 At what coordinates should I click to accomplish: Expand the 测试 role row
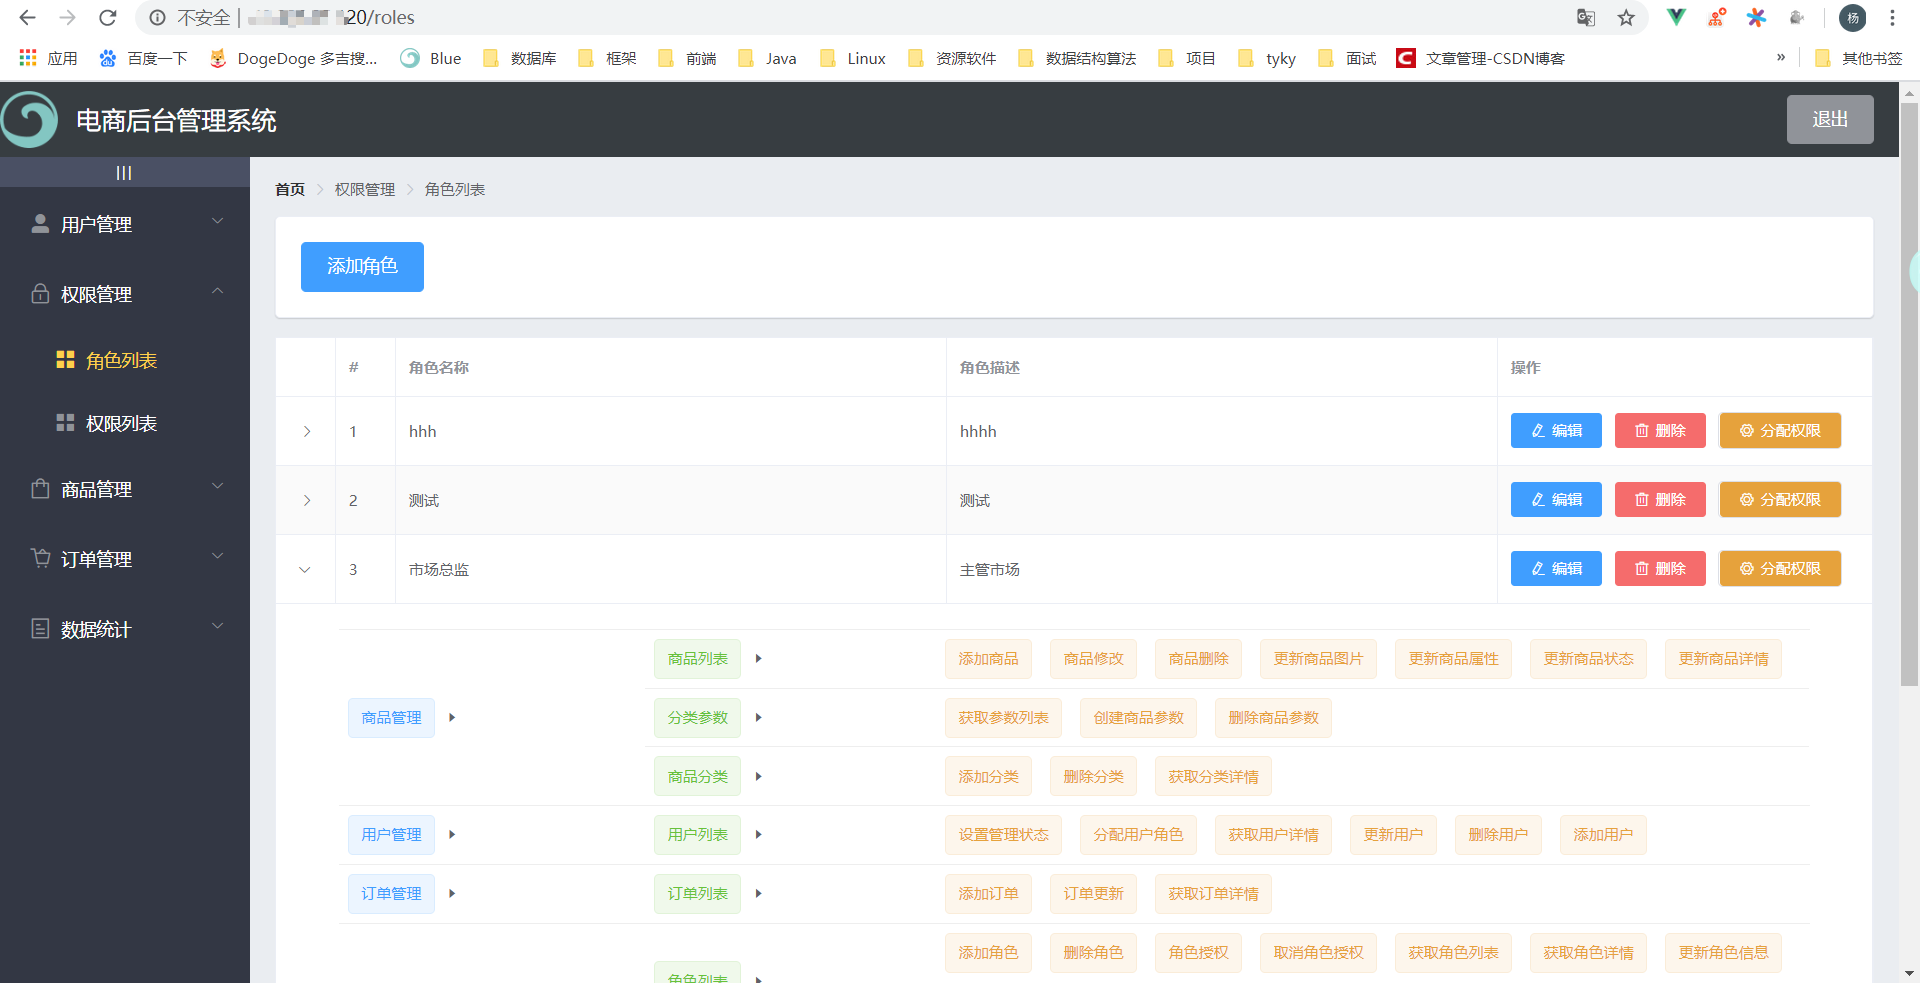tap(306, 500)
